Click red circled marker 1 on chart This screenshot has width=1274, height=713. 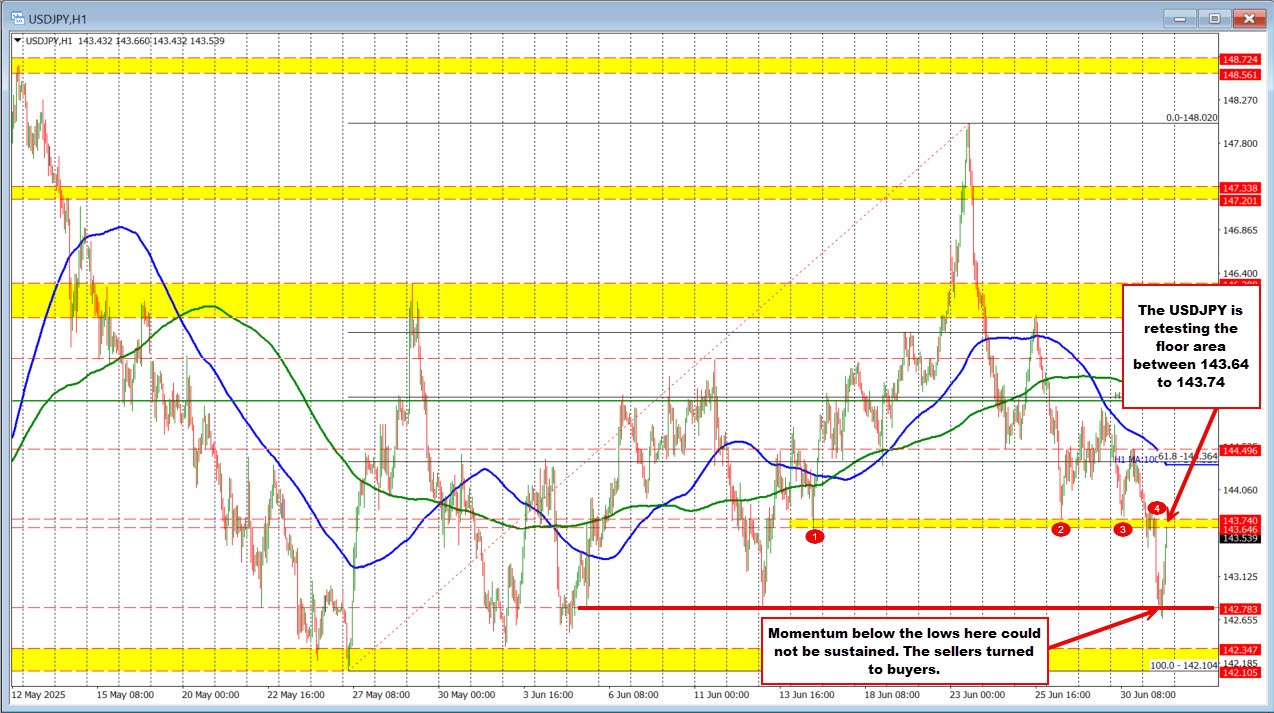pos(814,536)
